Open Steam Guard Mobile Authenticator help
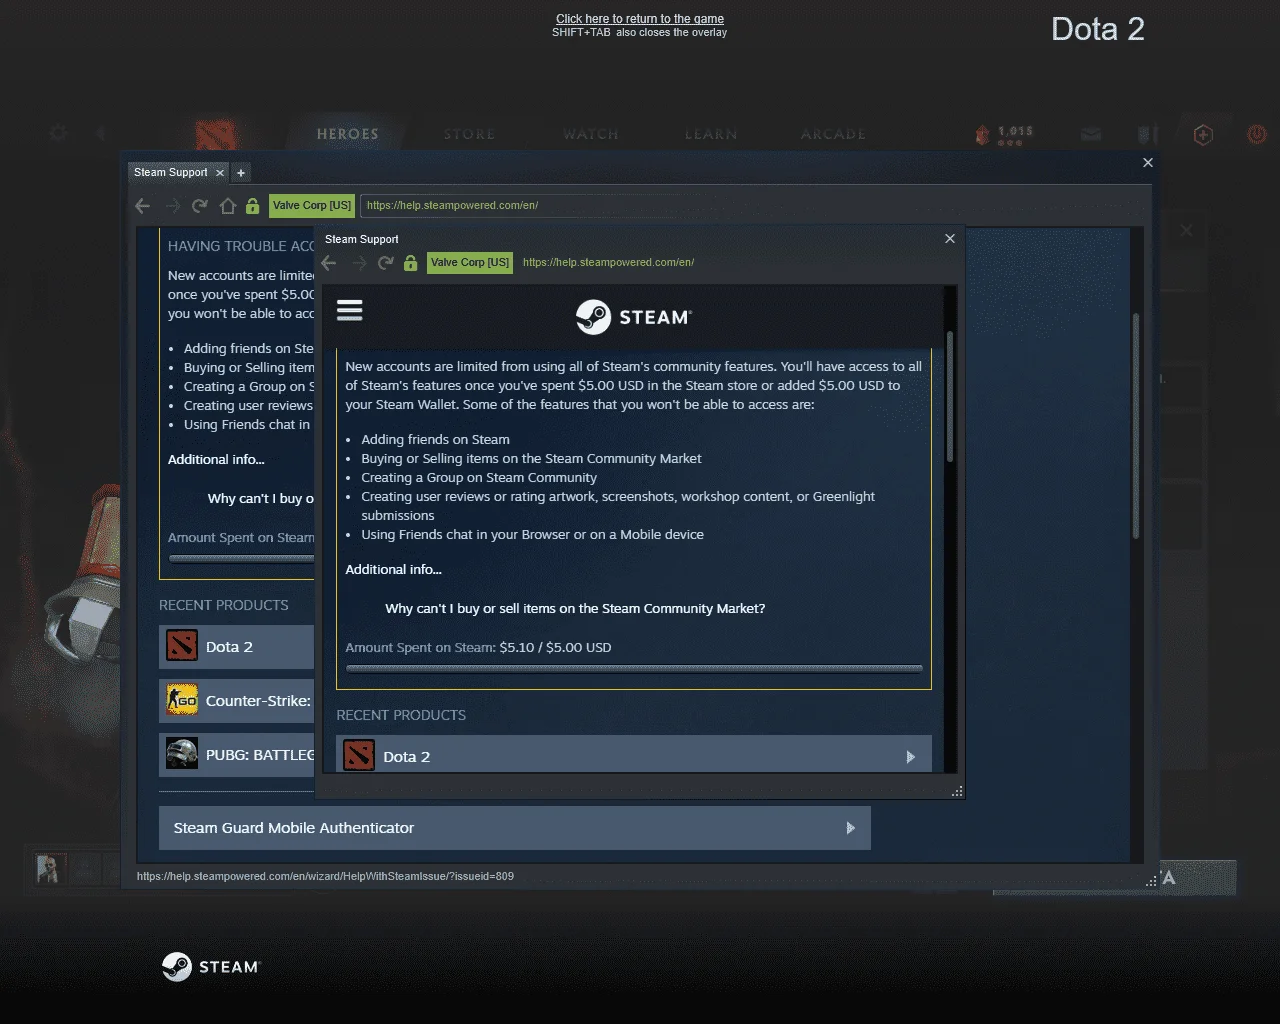Image resolution: width=1280 pixels, height=1024 pixels. point(515,828)
